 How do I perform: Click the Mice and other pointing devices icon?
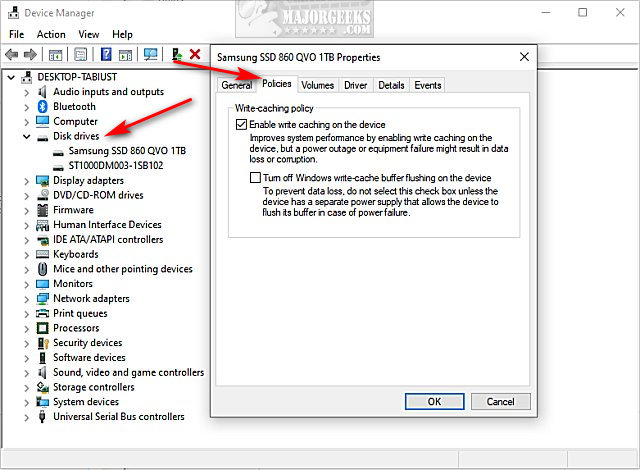point(42,269)
